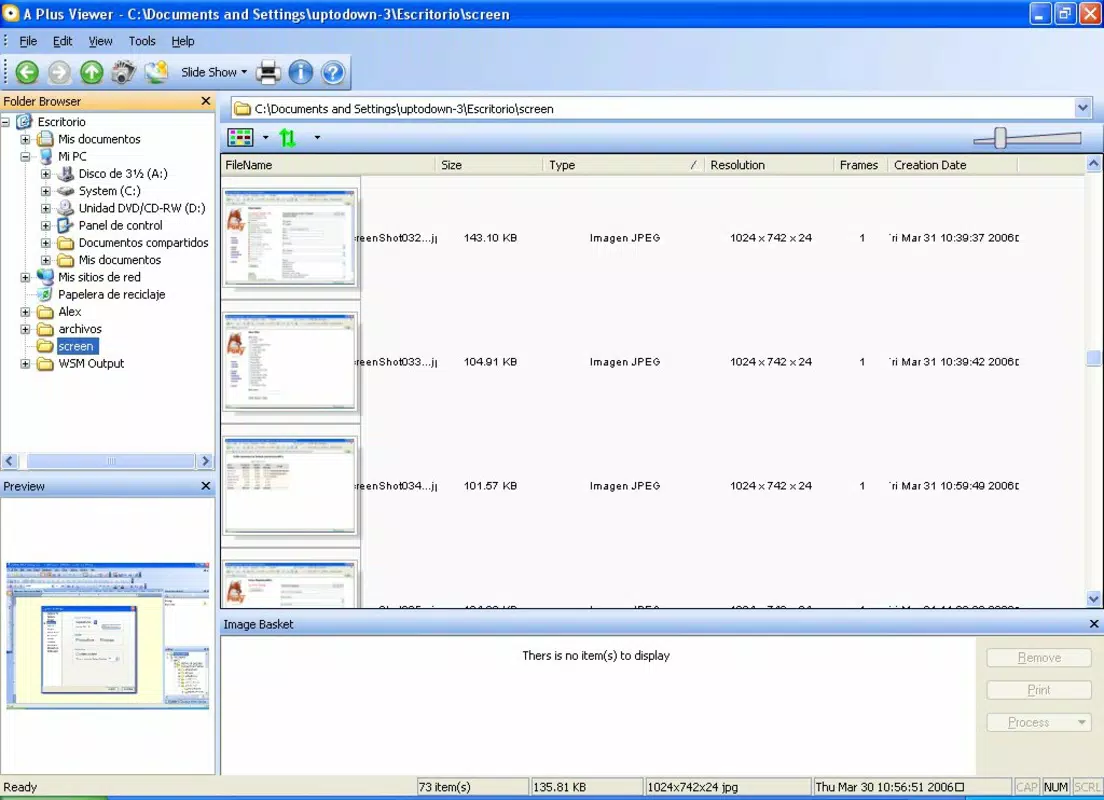This screenshot has height=800, width=1104.
Task: Select the Alex folder
Action: click(x=69, y=311)
